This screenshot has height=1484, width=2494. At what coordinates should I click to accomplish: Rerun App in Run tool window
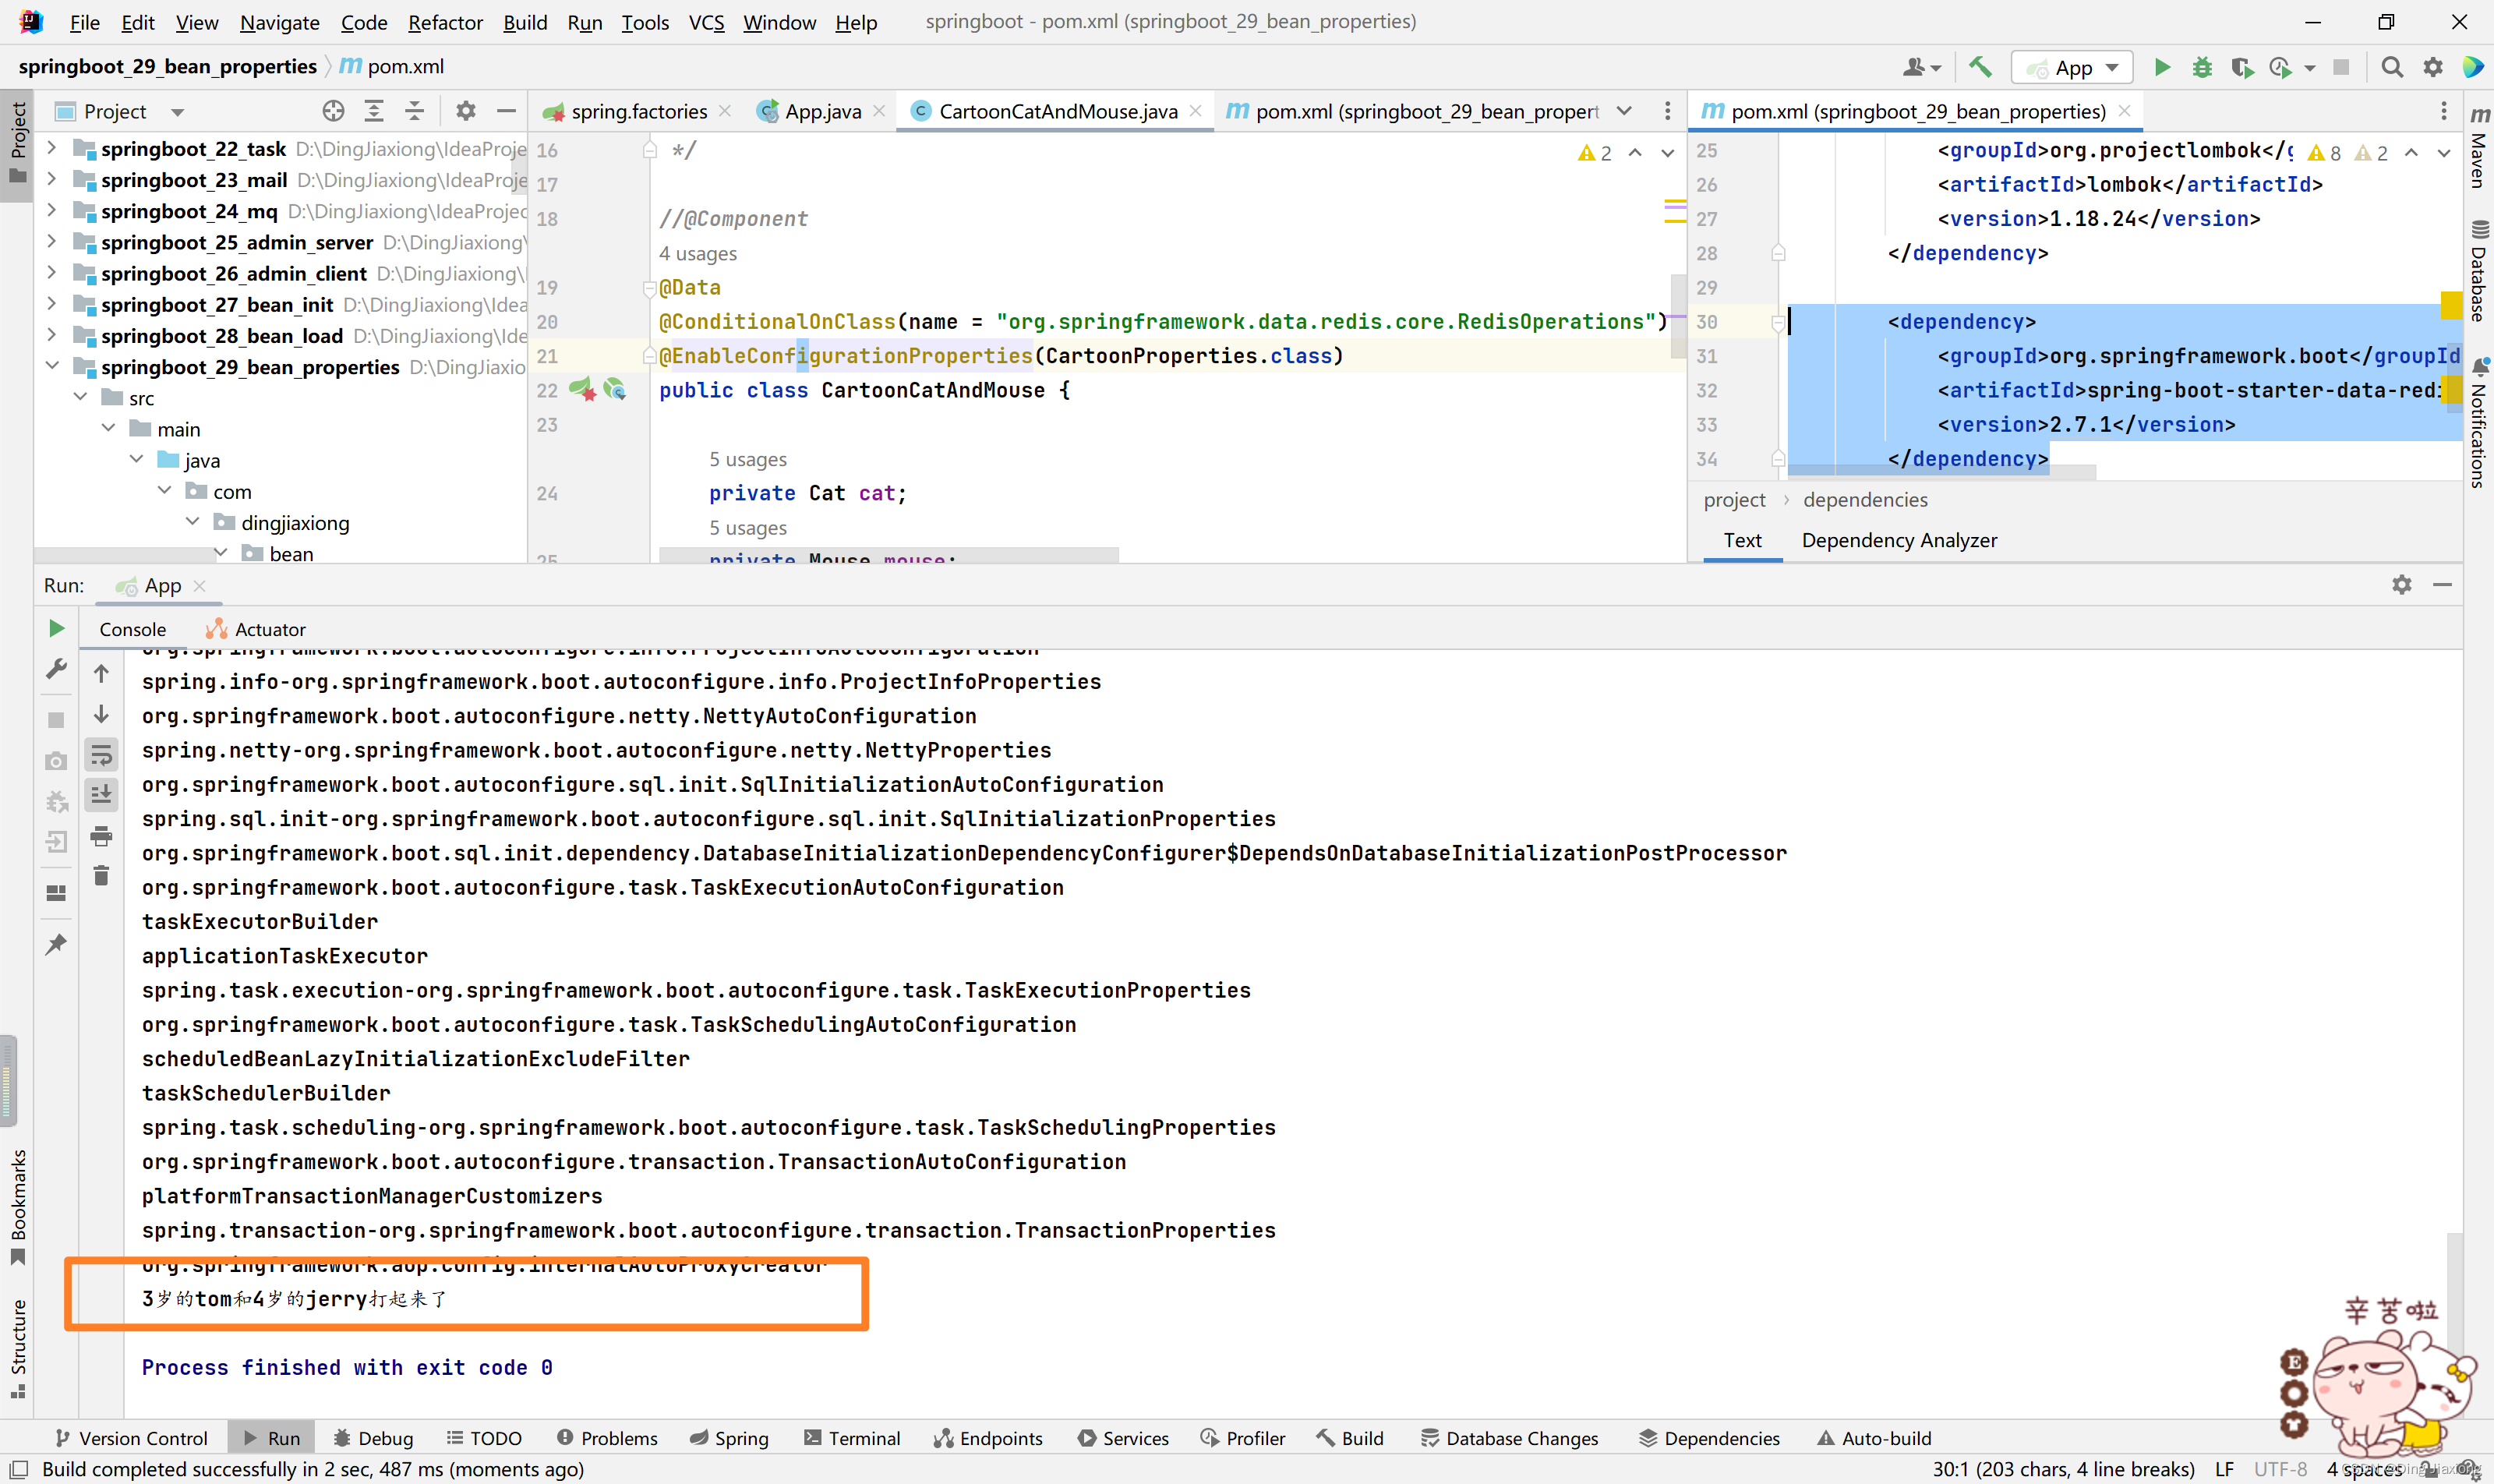click(x=56, y=628)
